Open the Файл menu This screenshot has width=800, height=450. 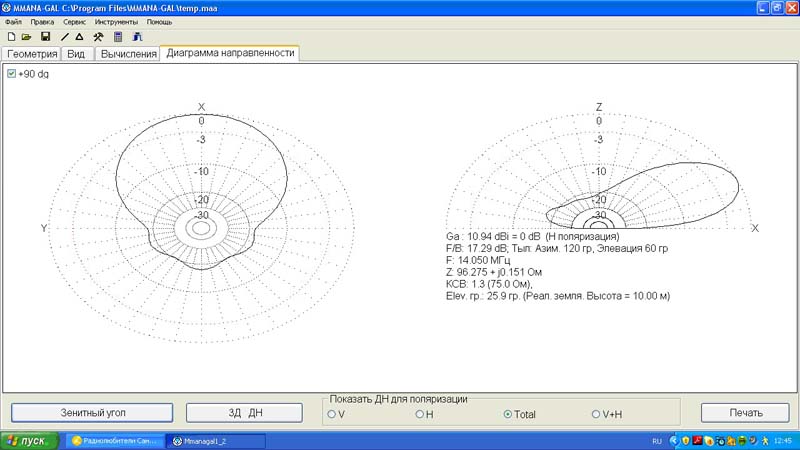13,21
